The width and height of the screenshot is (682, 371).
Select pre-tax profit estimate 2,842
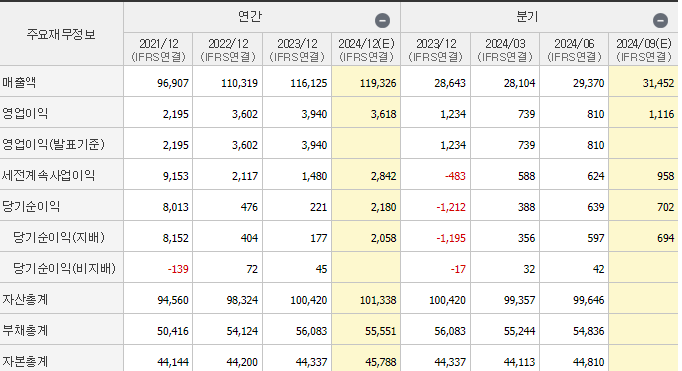coord(384,176)
